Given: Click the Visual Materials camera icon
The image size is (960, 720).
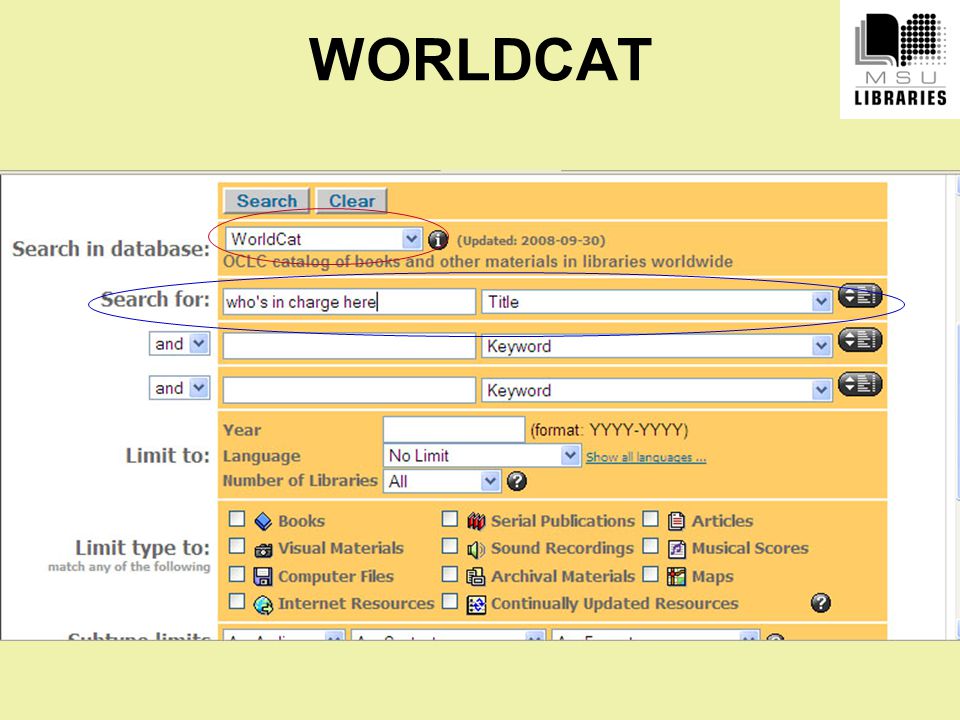Looking at the screenshot, I should point(263,549).
